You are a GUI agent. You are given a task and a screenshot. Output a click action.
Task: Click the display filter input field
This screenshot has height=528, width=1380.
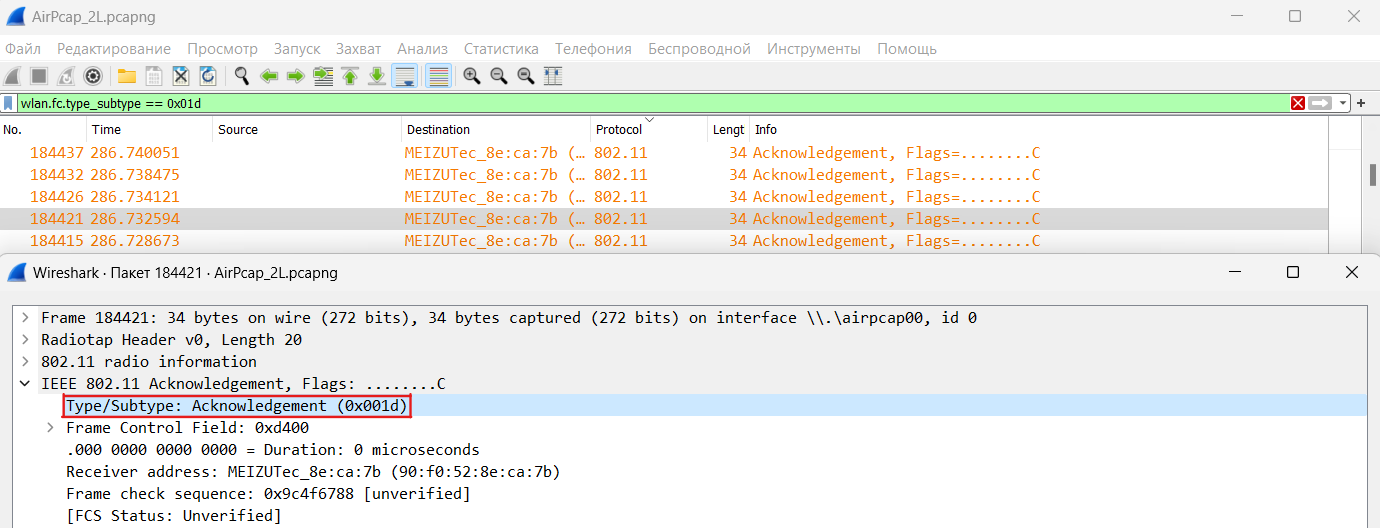pyautogui.click(x=652, y=103)
